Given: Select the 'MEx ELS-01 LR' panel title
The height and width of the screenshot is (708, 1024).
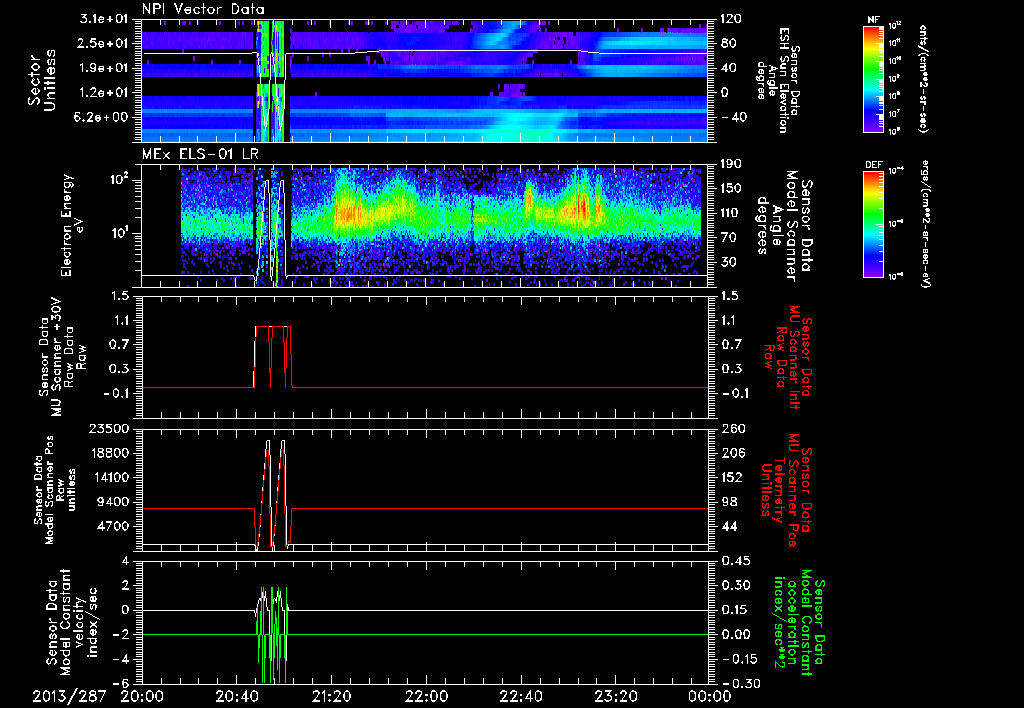Looking at the screenshot, I should click(200, 155).
